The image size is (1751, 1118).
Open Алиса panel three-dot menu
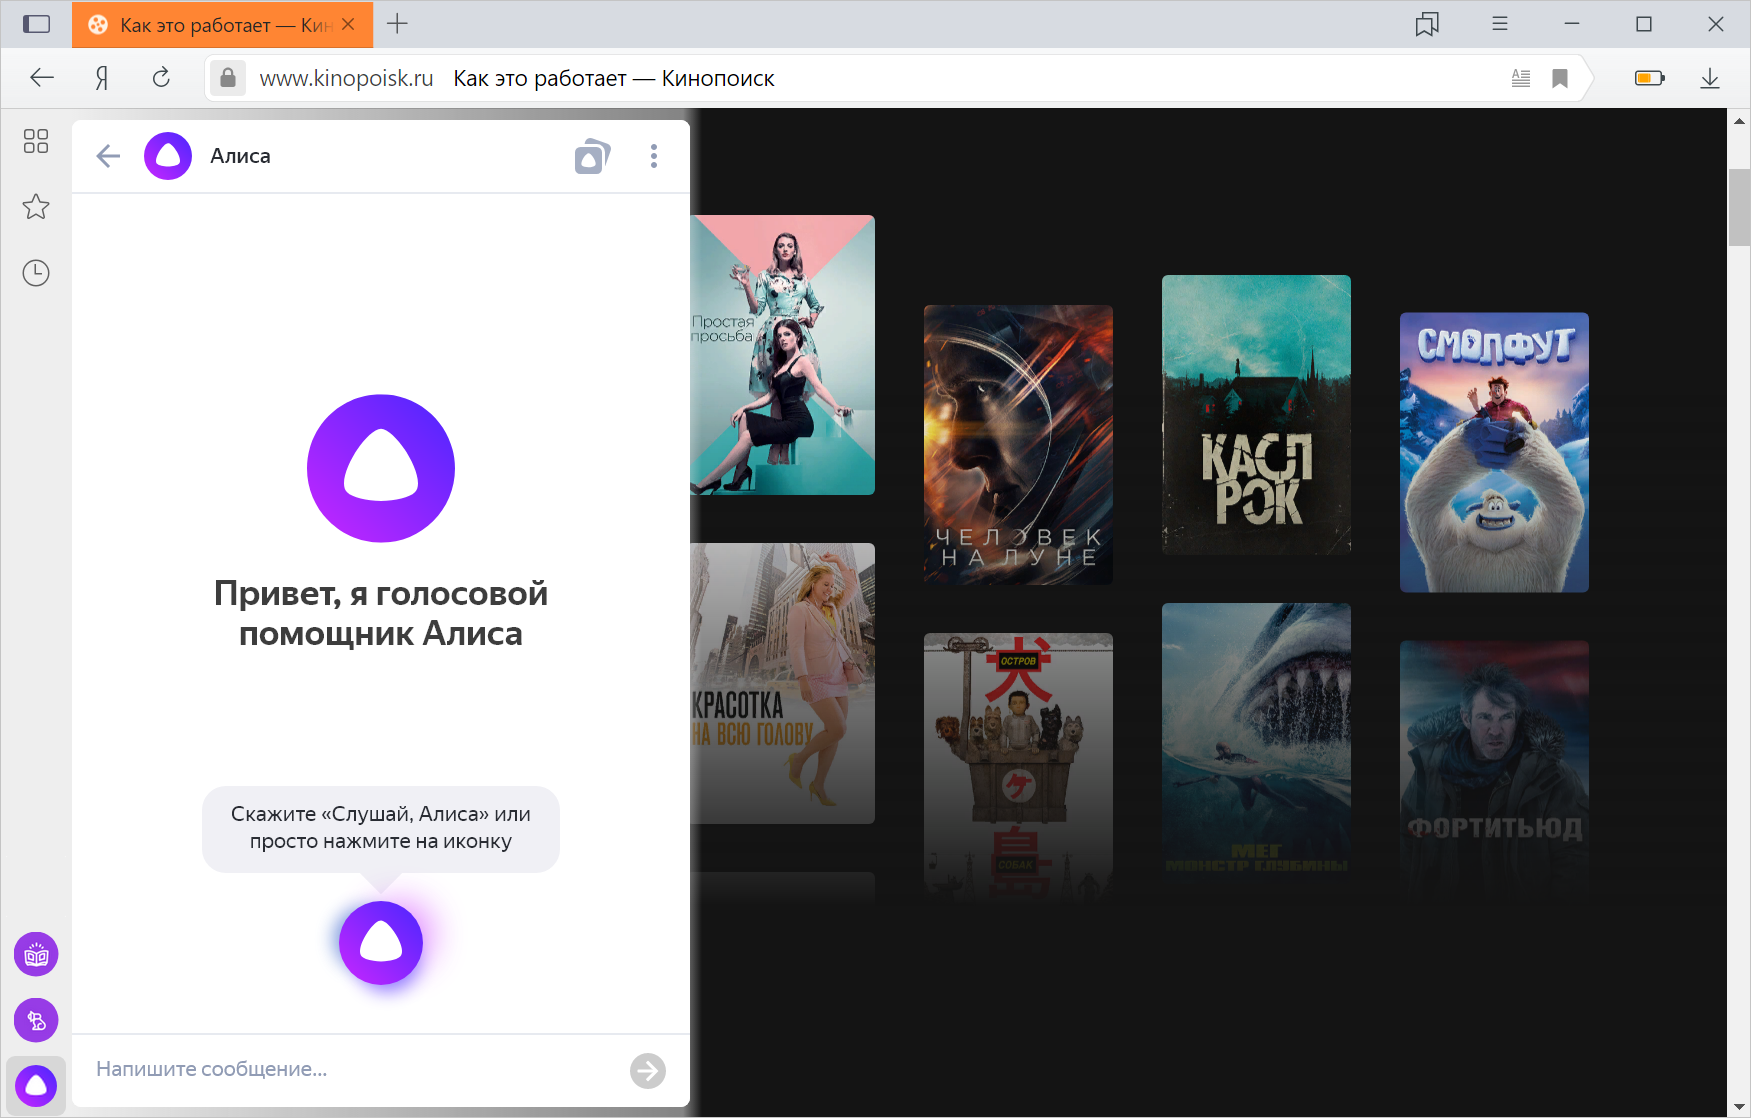(x=654, y=156)
